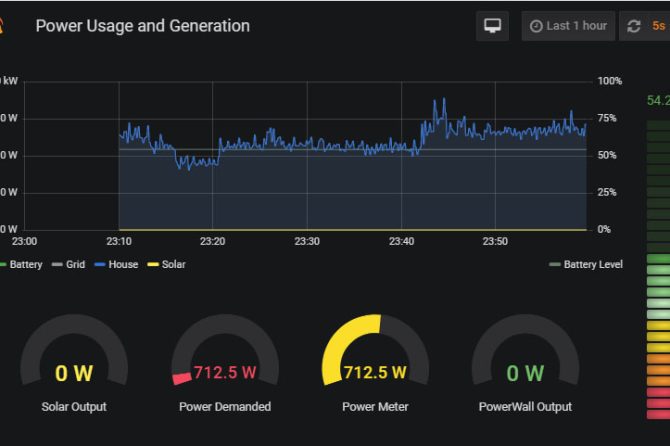Image resolution: width=670 pixels, height=446 pixels.
Task: Click the PowerWall Output gauge title
Action: [525, 407]
